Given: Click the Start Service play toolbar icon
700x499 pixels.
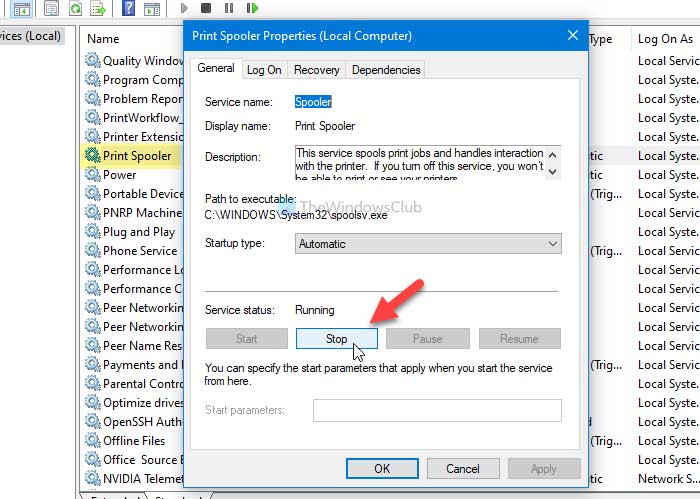Looking at the screenshot, I should coord(183,8).
